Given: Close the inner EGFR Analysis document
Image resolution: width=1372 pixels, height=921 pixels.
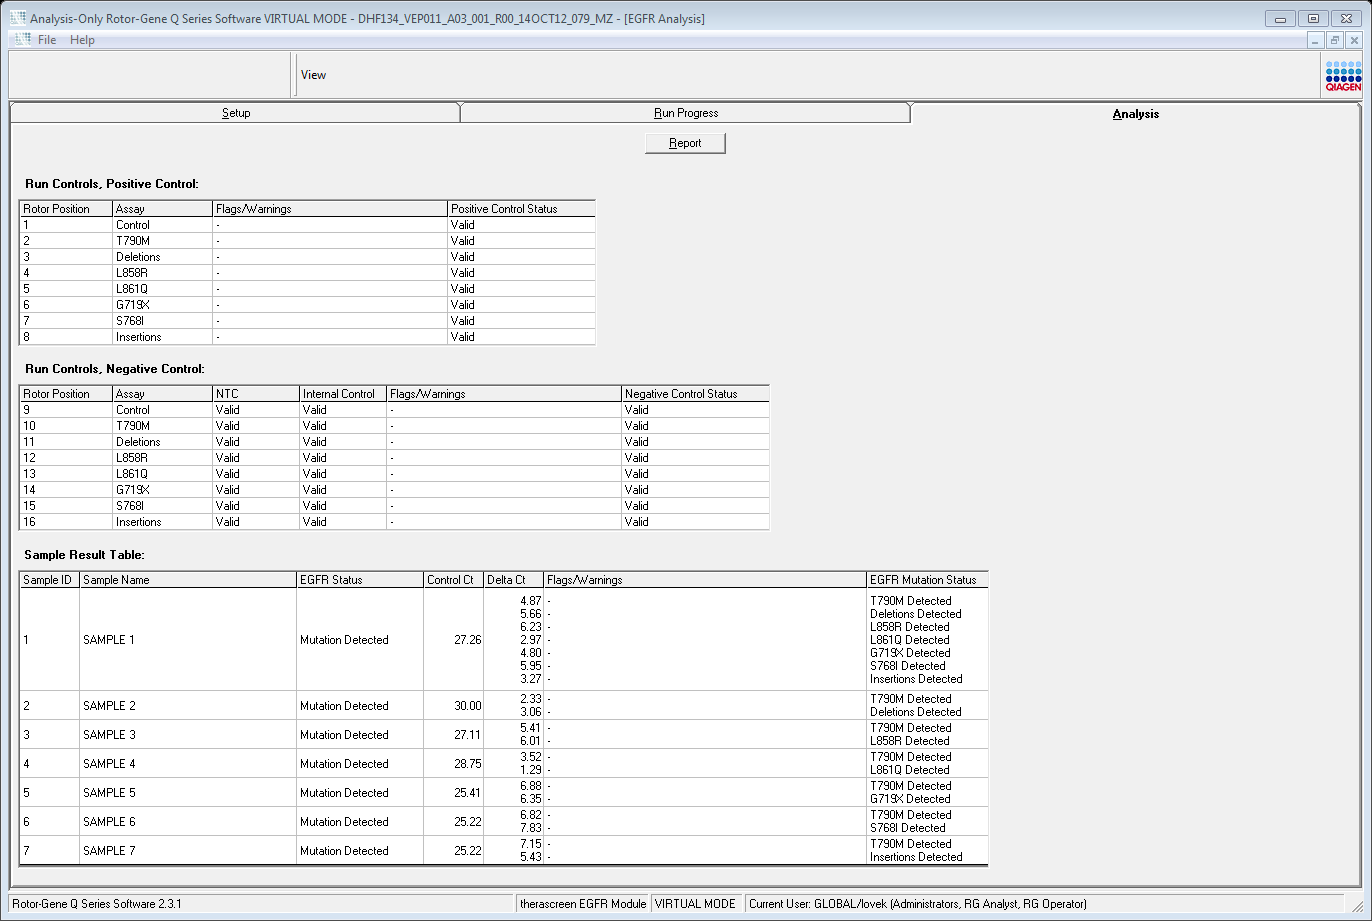Looking at the screenshot, I should [1354, 40].
